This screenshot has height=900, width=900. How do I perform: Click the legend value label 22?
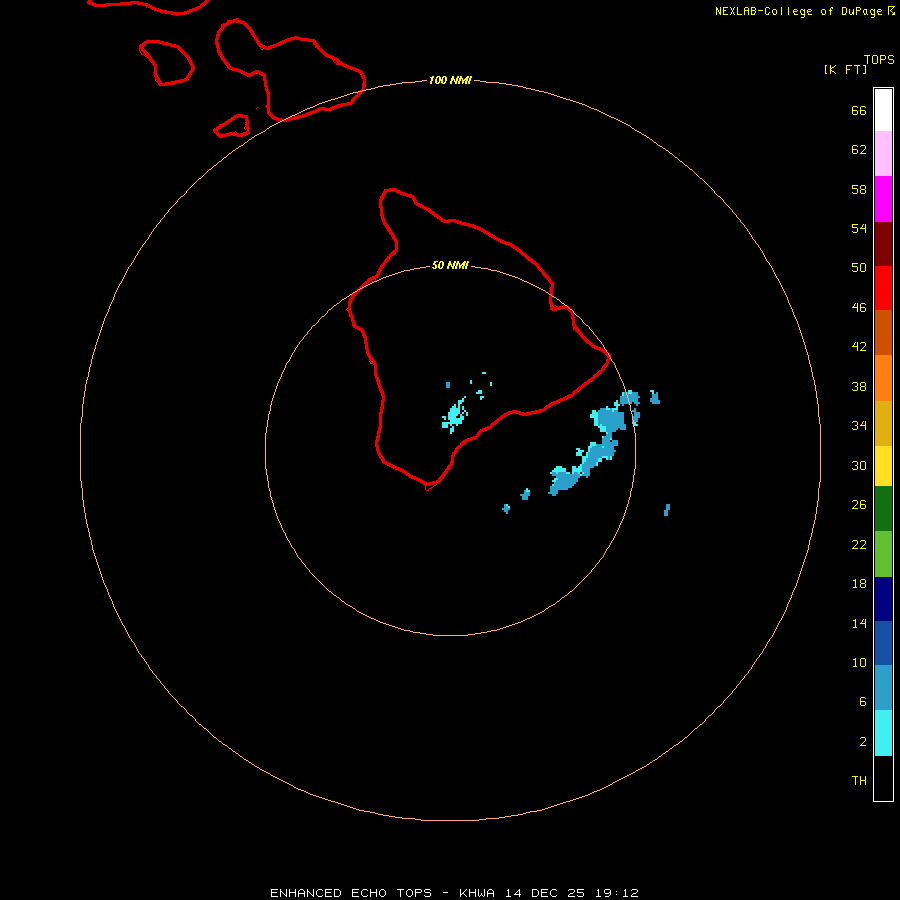(x=859, y=544)
